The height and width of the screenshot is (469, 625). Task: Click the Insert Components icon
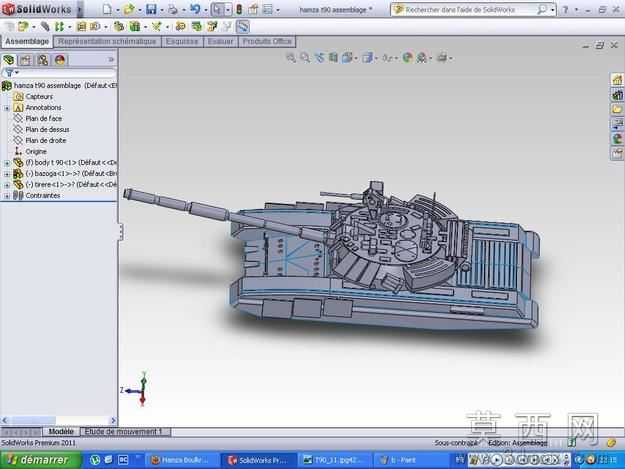click(23, 27)
